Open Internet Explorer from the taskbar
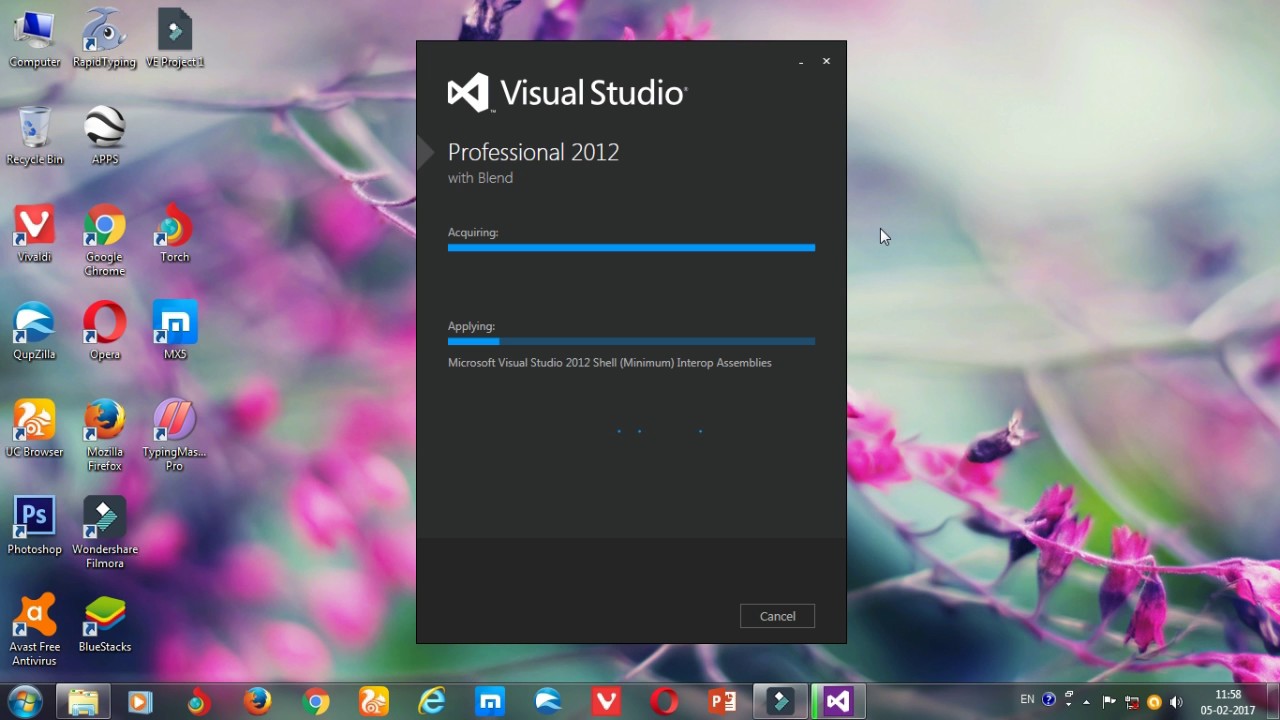The height and width of the screenshot is (720, 1280). tap(432, 702)
